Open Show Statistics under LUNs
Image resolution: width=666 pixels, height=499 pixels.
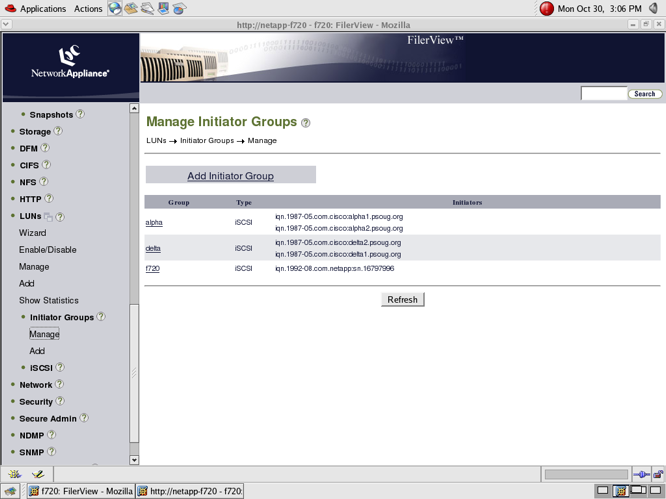point(48,300)
